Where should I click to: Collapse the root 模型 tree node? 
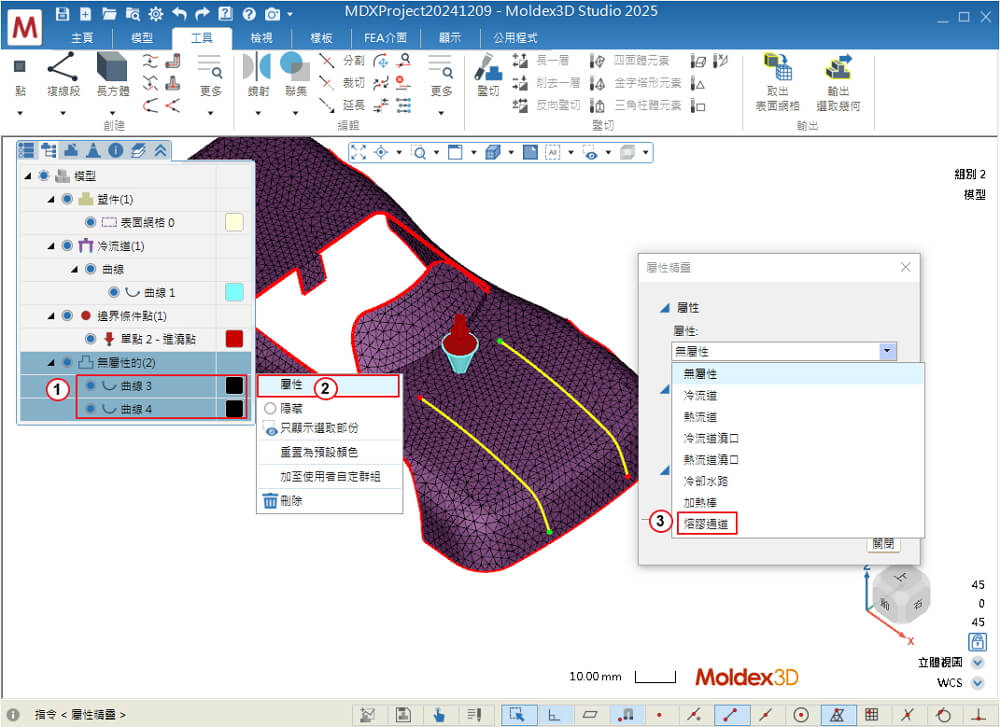27,176
